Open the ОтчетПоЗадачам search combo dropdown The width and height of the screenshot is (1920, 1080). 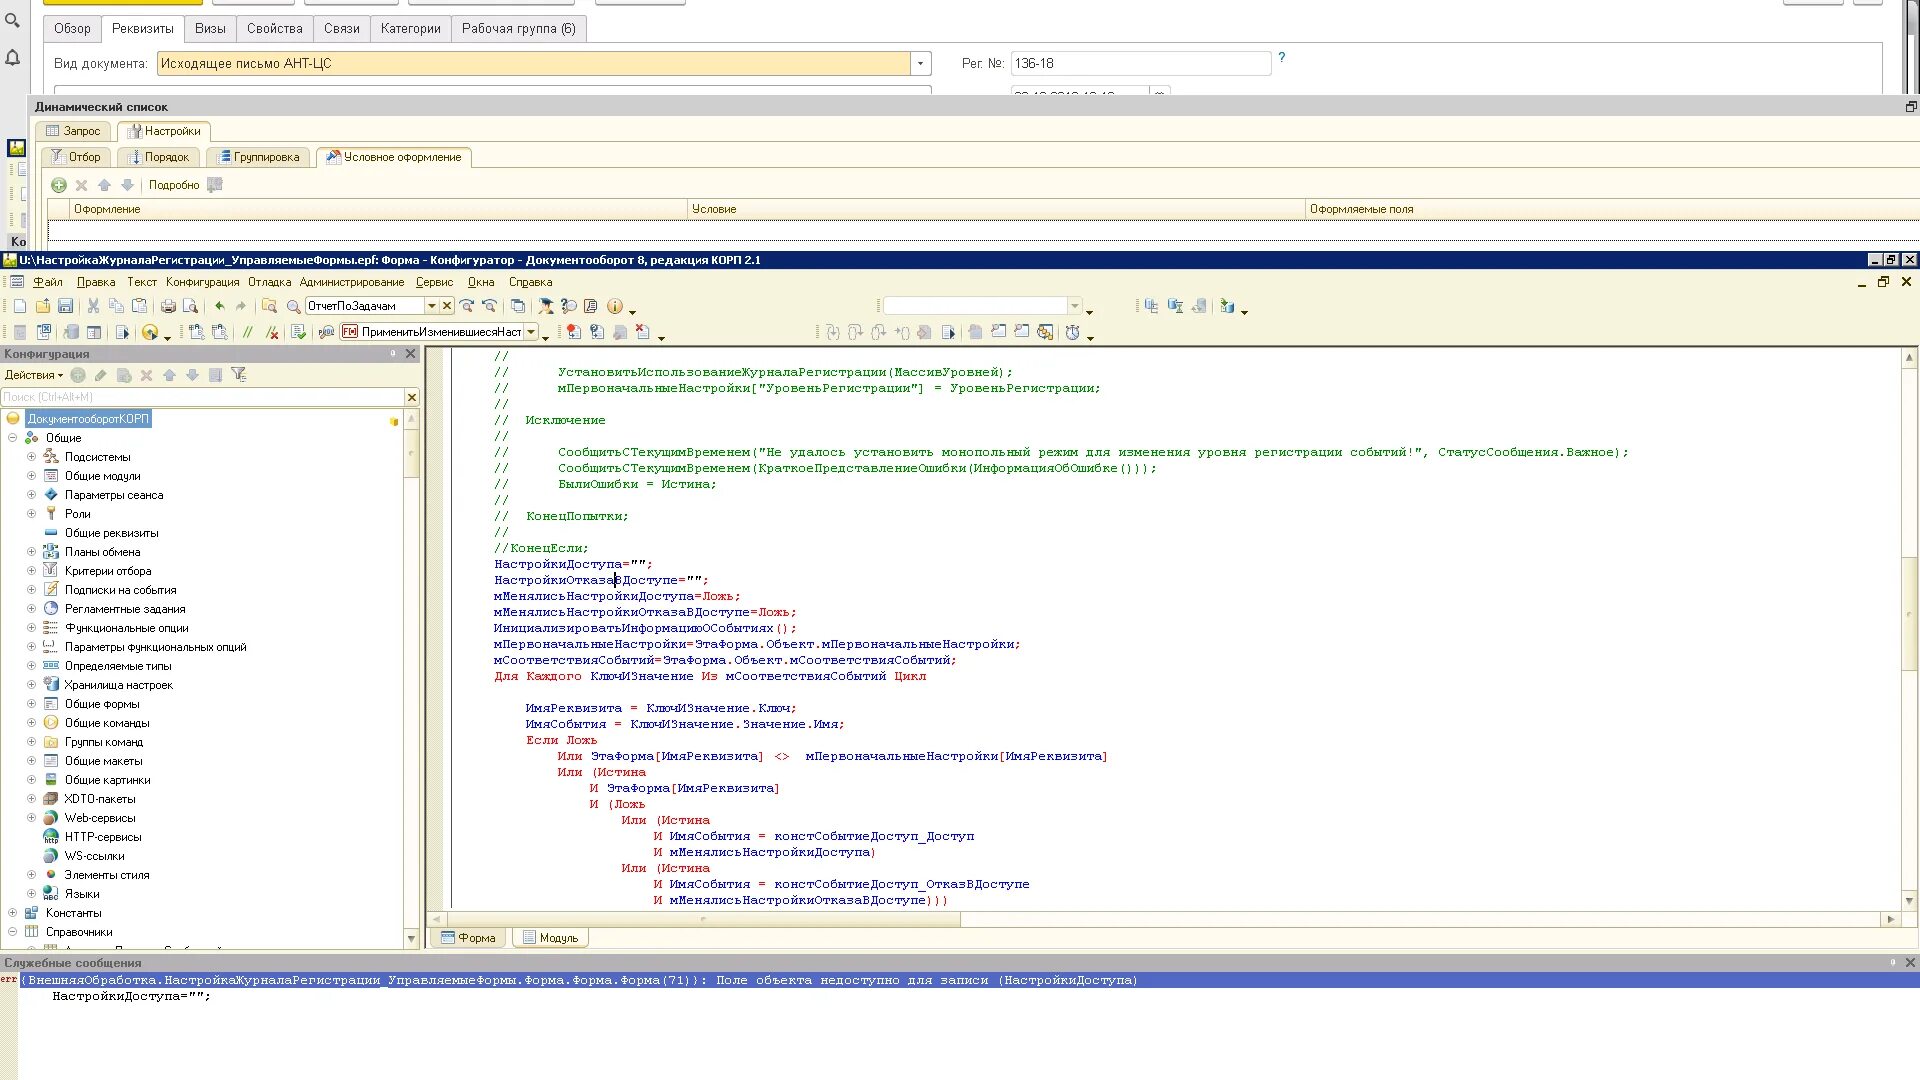432,306
